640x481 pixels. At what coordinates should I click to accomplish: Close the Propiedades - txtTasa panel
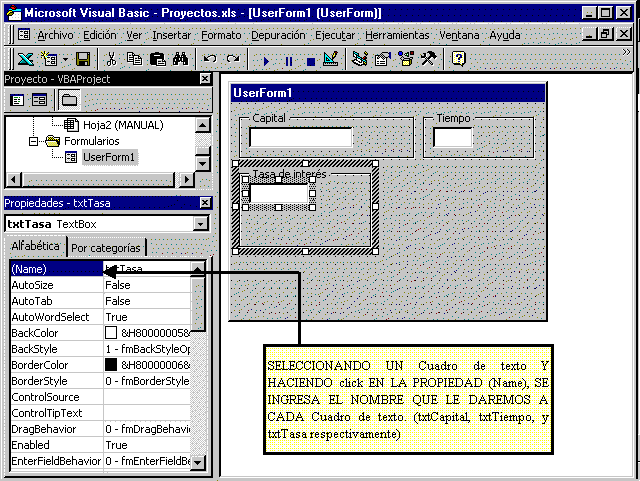coord(205,203)
